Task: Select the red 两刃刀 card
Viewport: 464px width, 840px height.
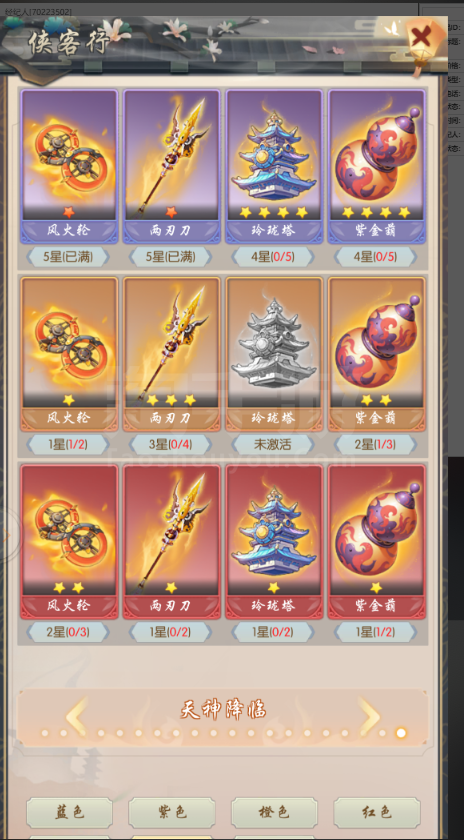Action: [x=171, y=542]
